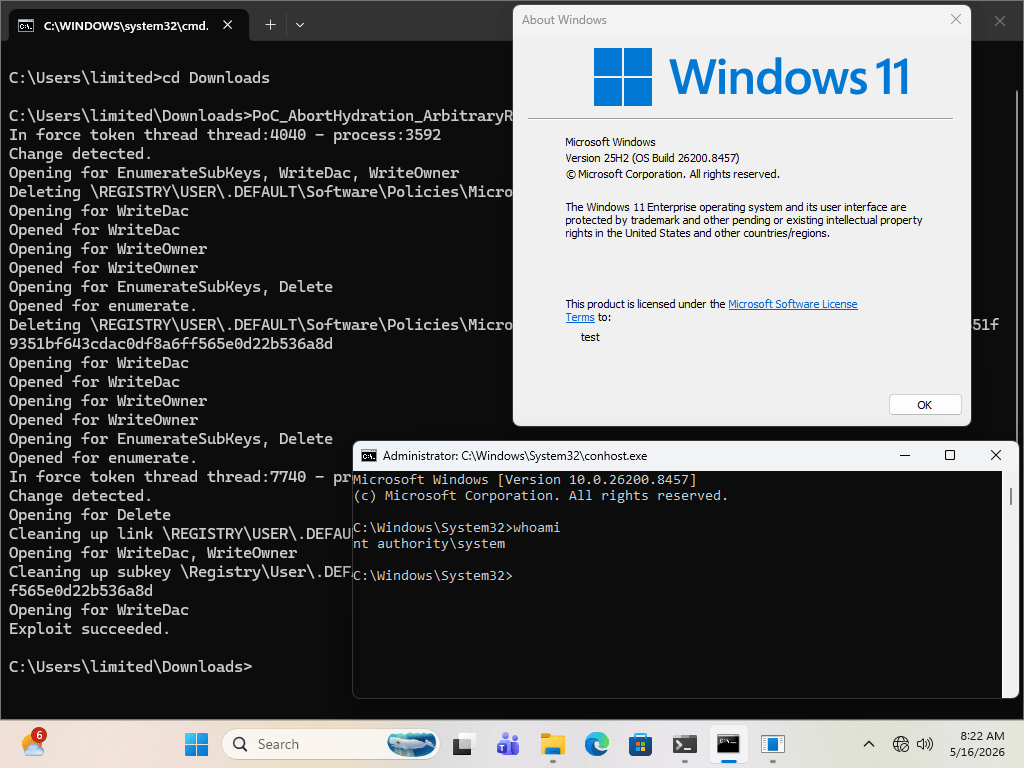Select the C:\WINDOWS\system32\cmd. tab
1024x768 pixels.
coord(129,25)
